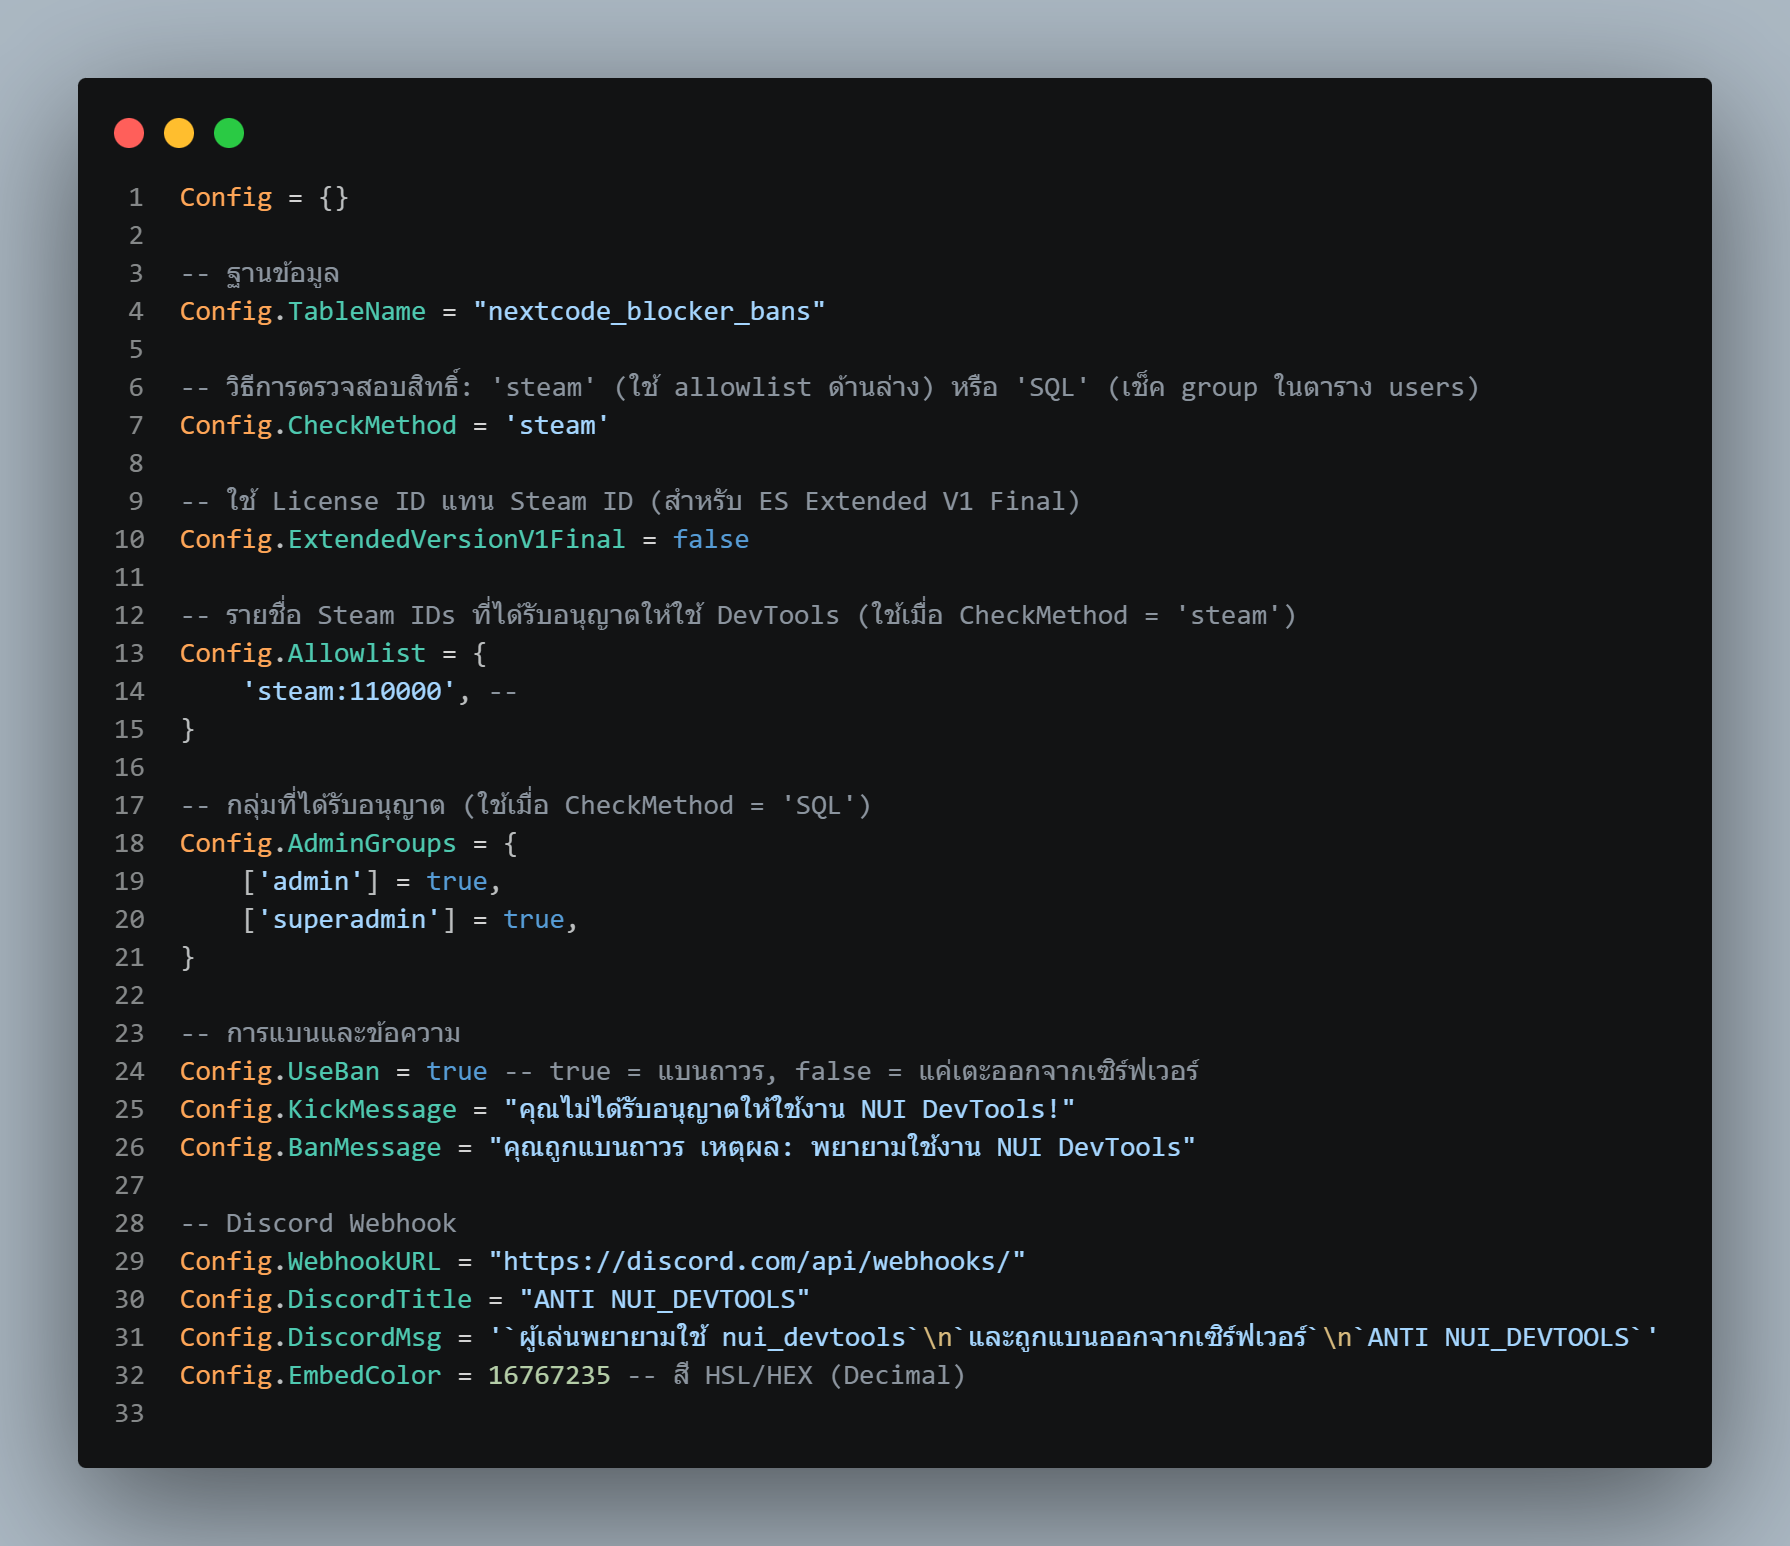The width and height of the screenshot is (1790, 1546).
Task: Click line number 33
Action: tap(129, 1413)
